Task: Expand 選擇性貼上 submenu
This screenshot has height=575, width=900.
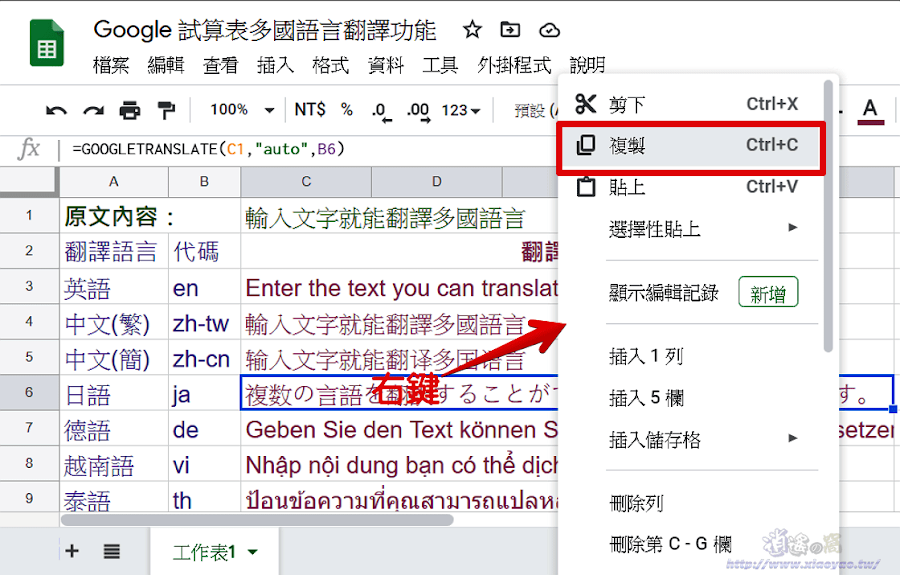Action: click(793, 228)
